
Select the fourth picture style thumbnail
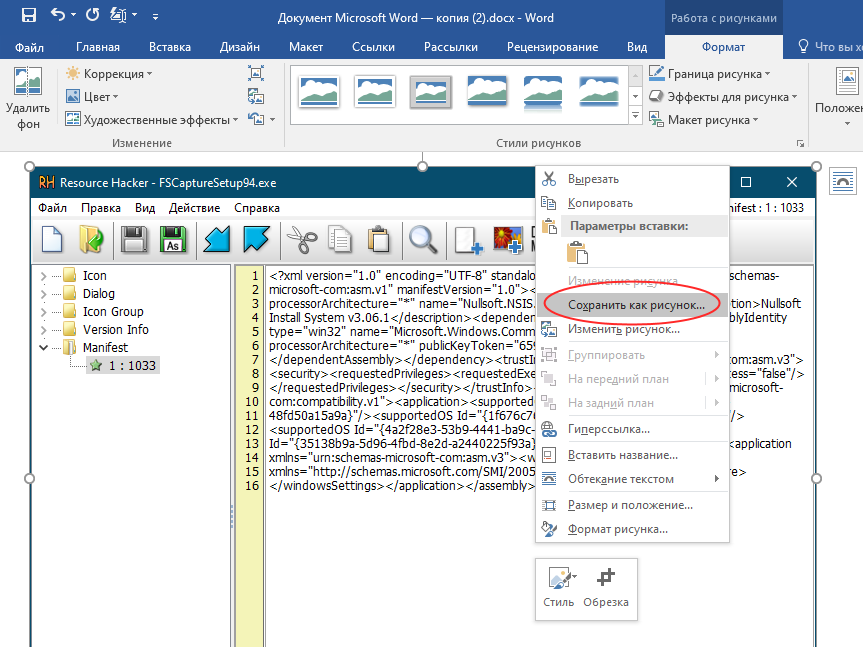point(487,92)
